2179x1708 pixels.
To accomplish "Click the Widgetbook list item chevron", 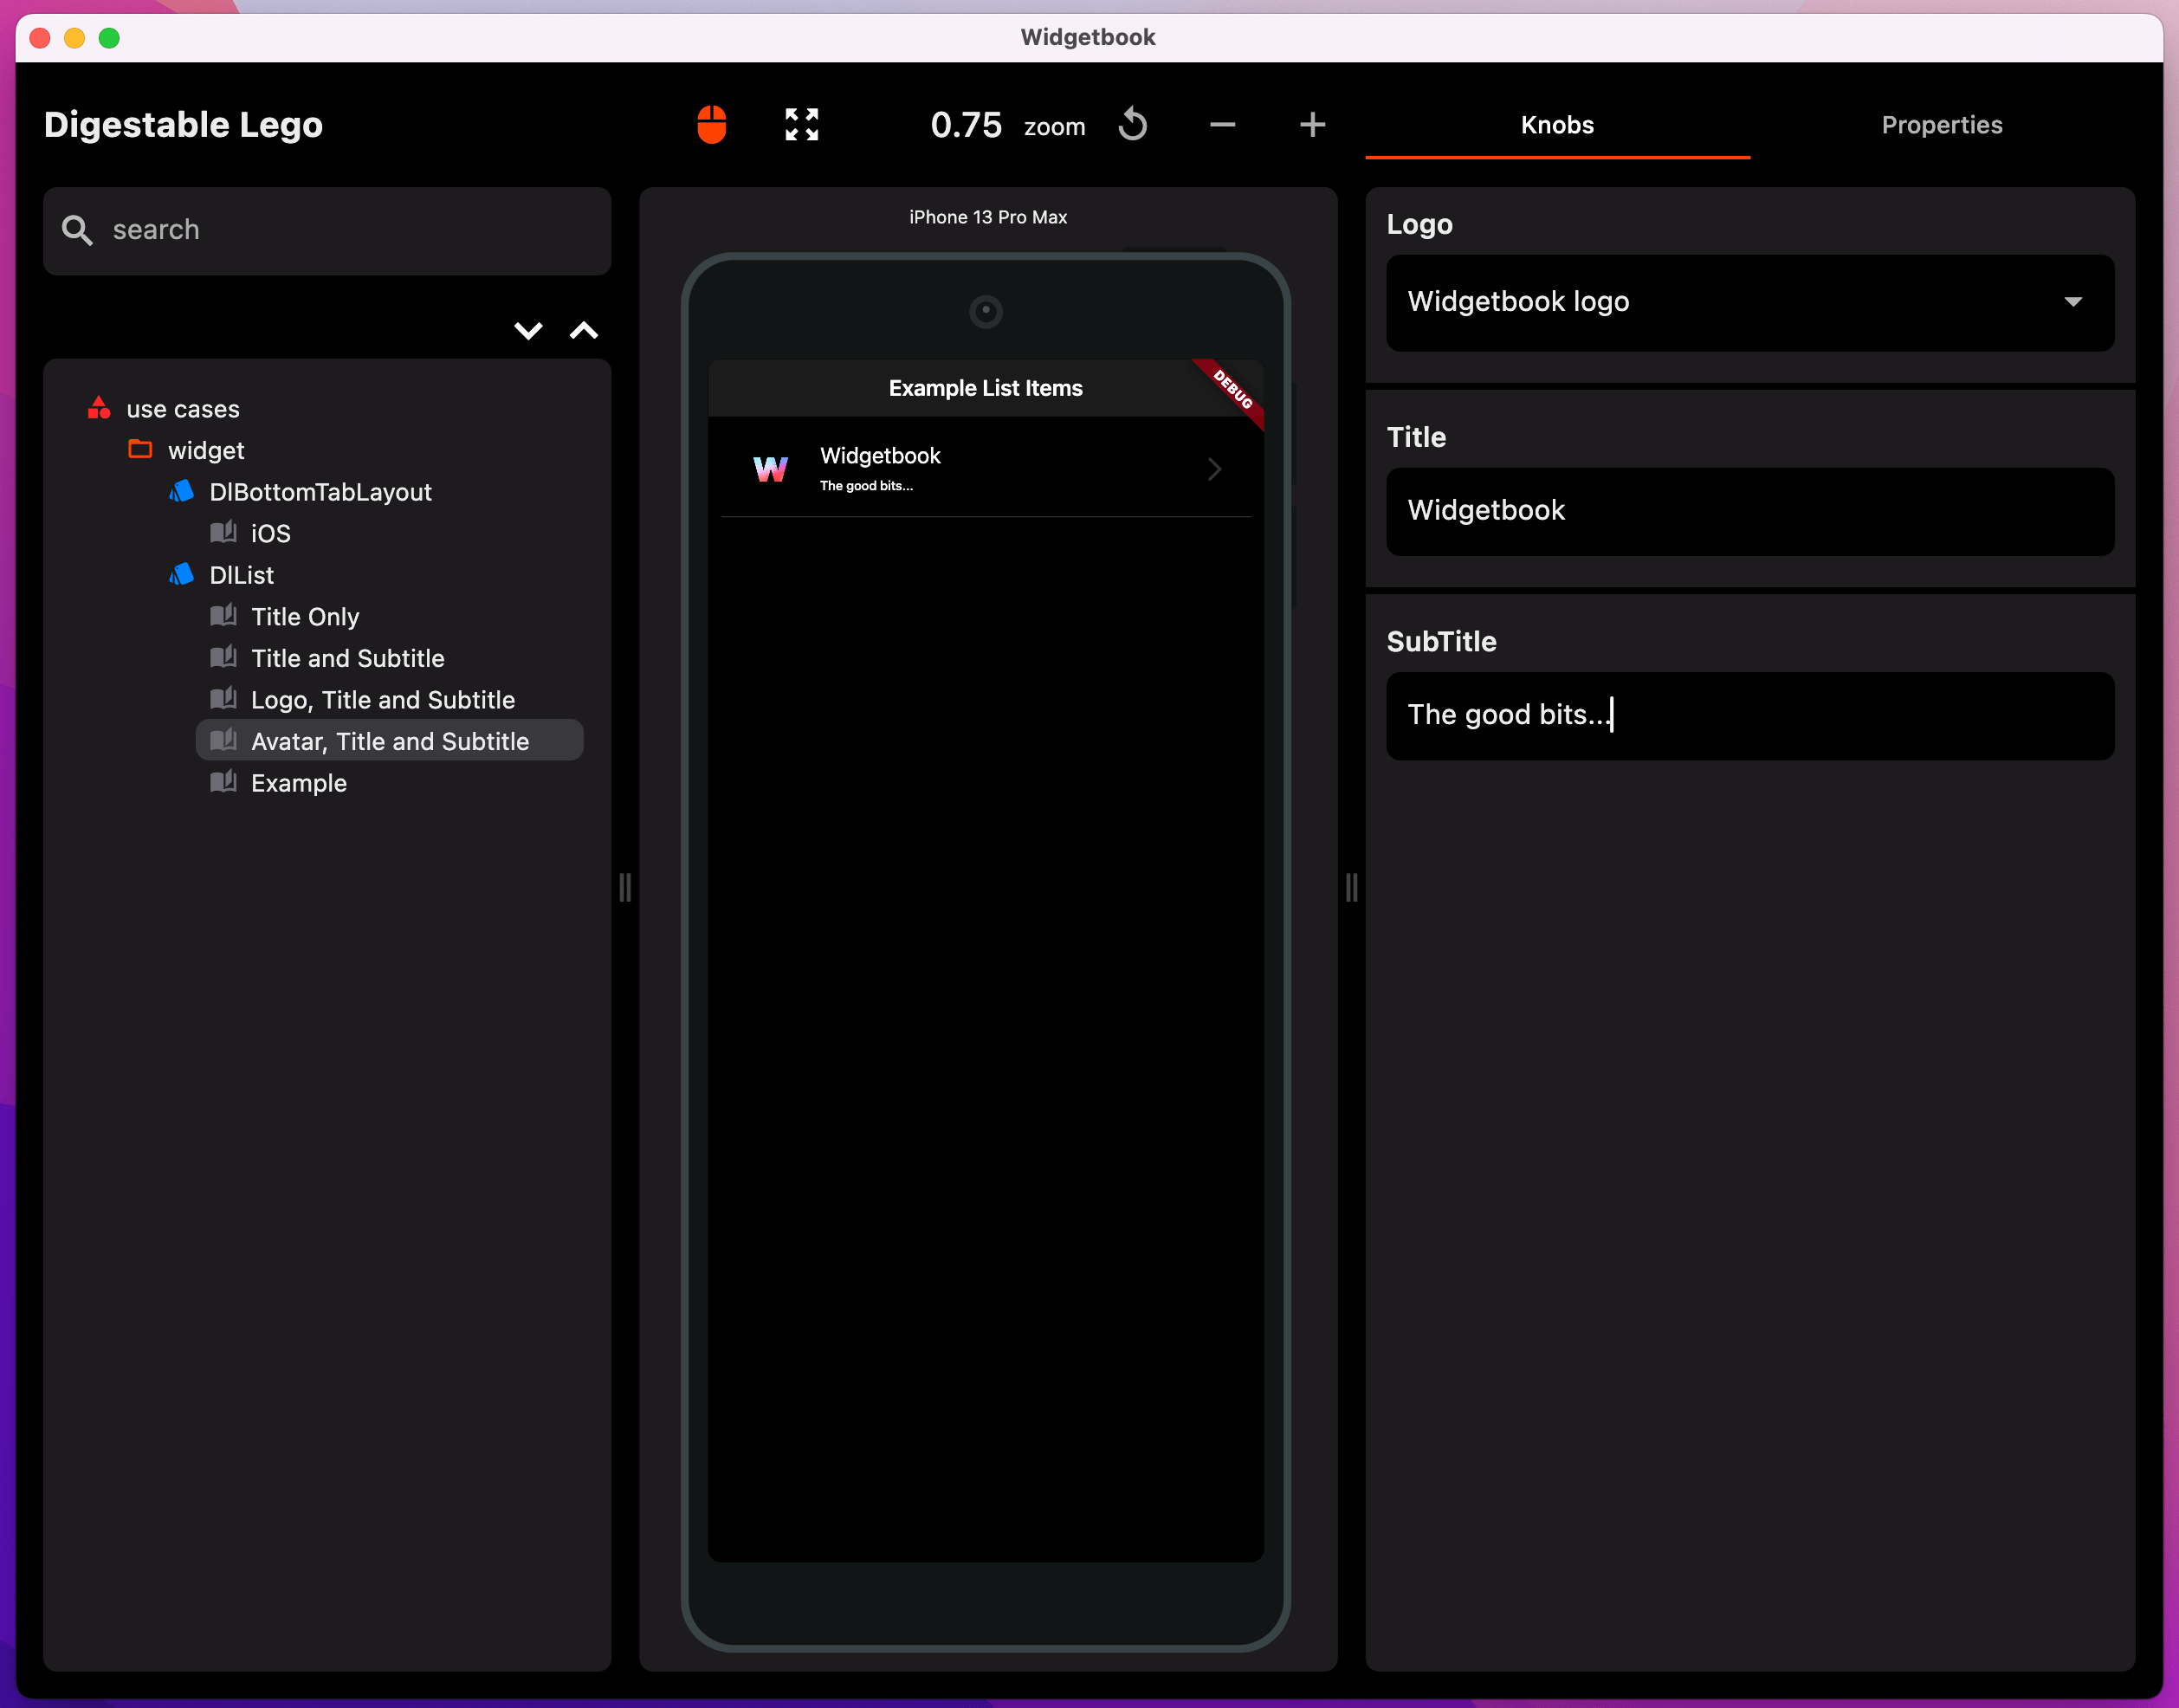I will pos(1214,469).
